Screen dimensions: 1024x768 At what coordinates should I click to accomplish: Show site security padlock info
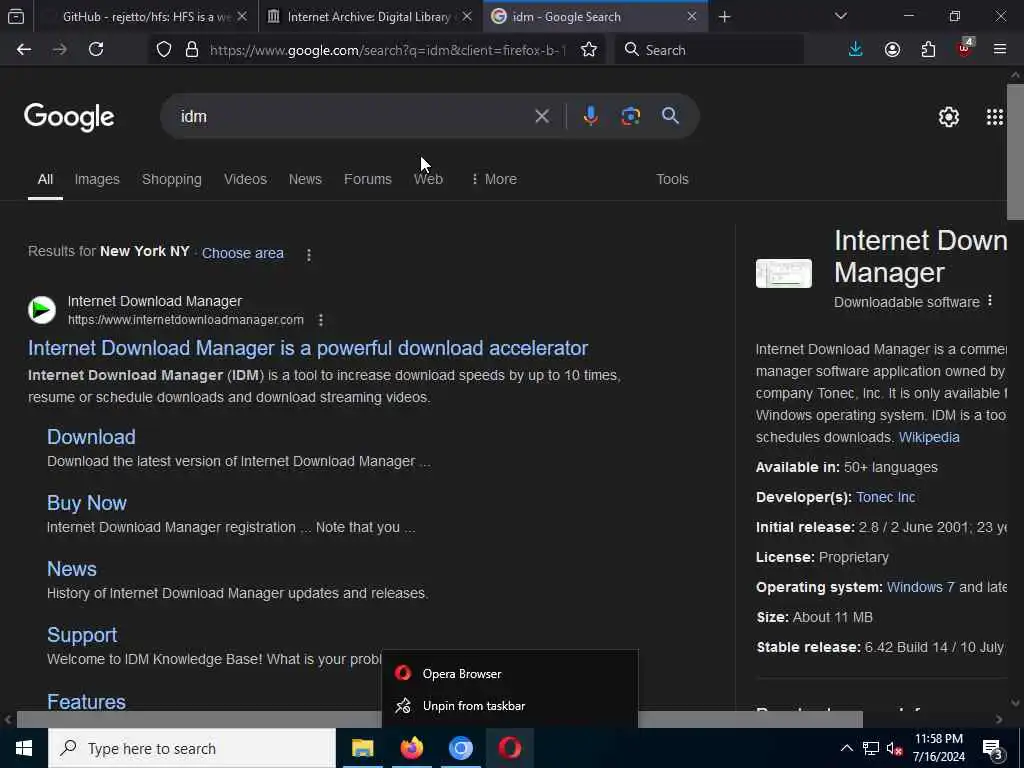click(x=192, y=50)
